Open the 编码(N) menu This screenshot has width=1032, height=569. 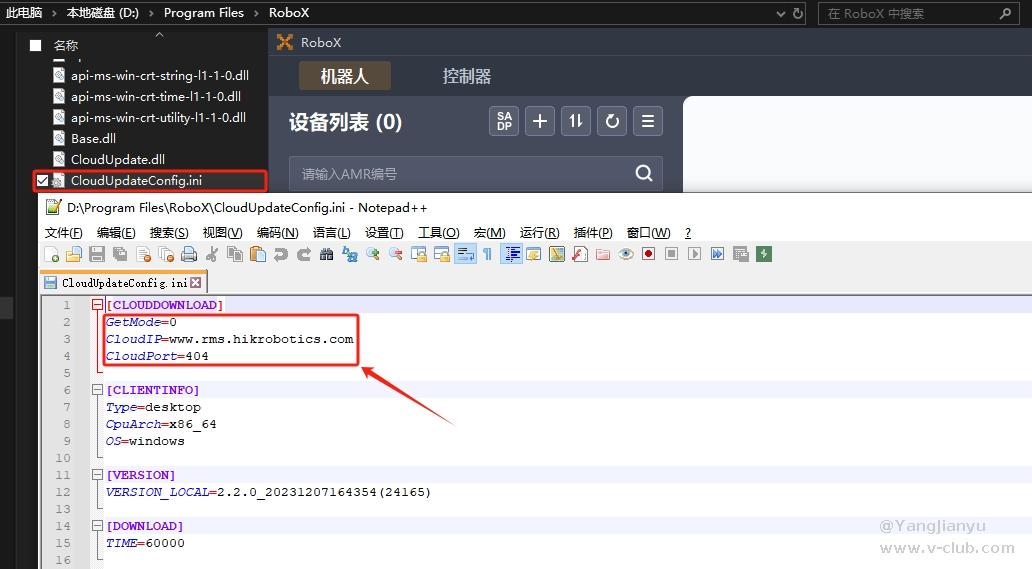coord(277,233)
